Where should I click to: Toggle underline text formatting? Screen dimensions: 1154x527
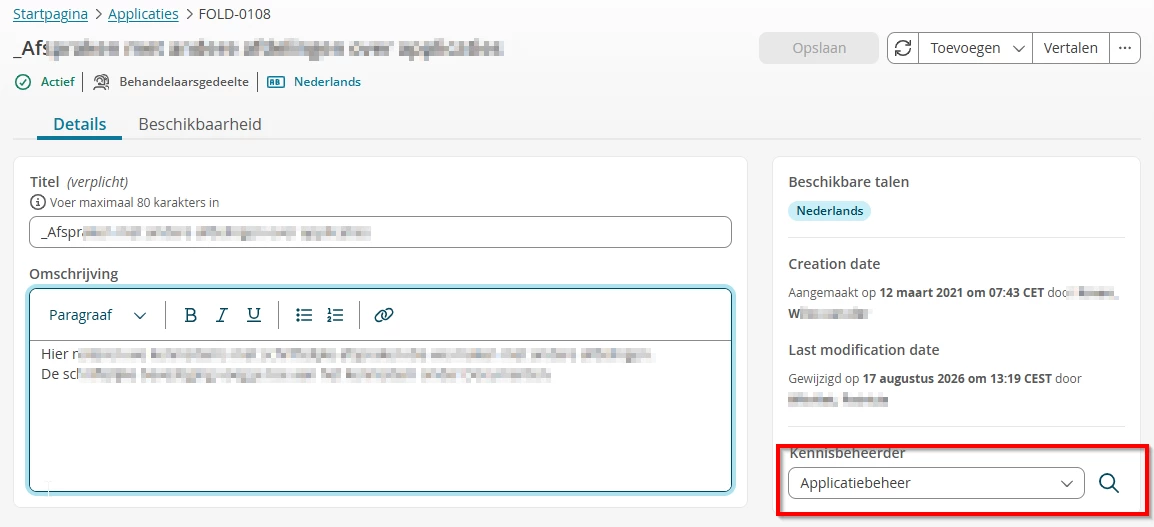(x=254, y=315)
